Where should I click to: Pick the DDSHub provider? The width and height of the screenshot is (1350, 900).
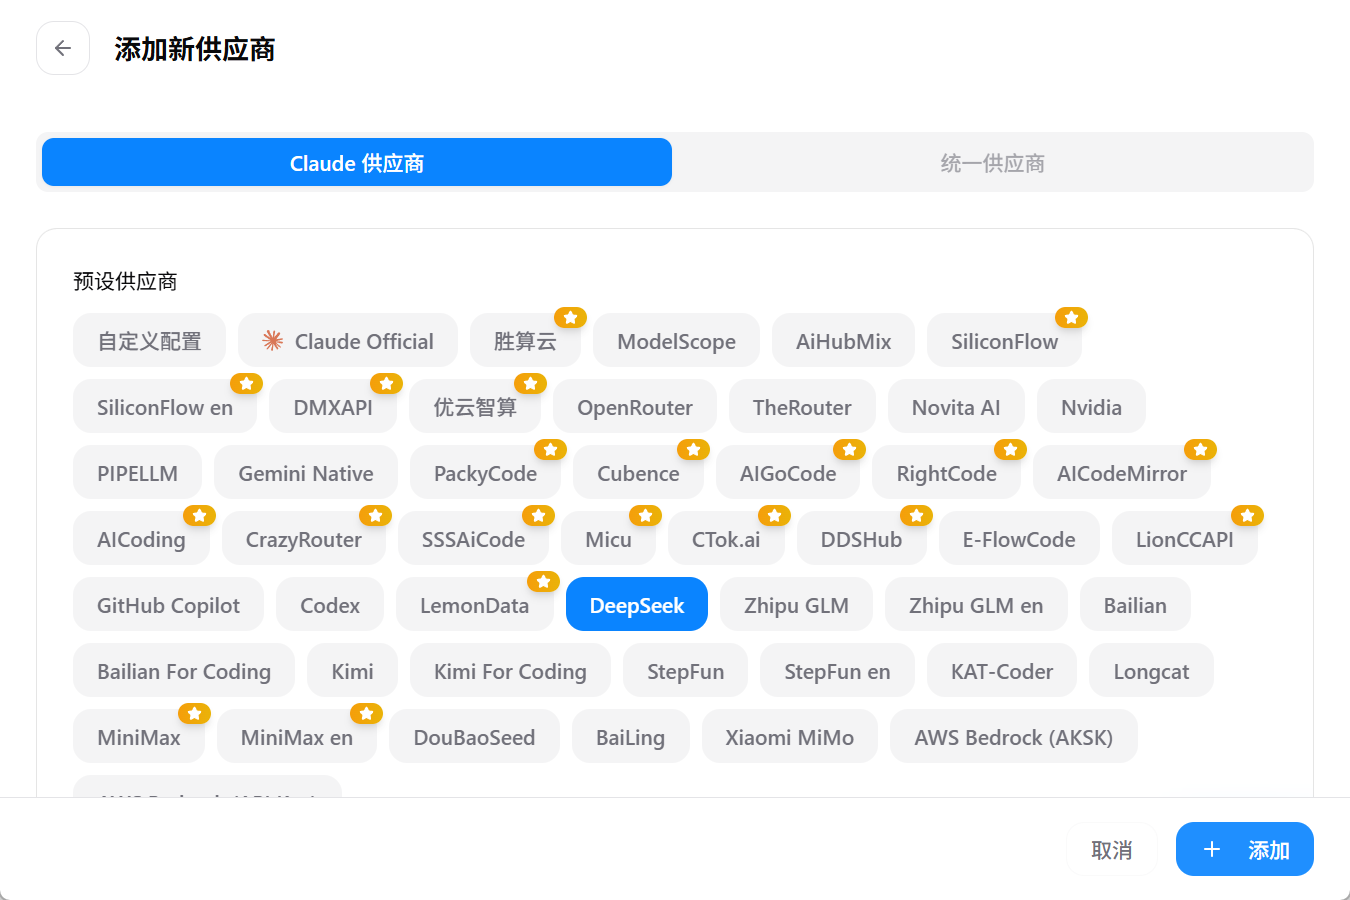point(861,539)
